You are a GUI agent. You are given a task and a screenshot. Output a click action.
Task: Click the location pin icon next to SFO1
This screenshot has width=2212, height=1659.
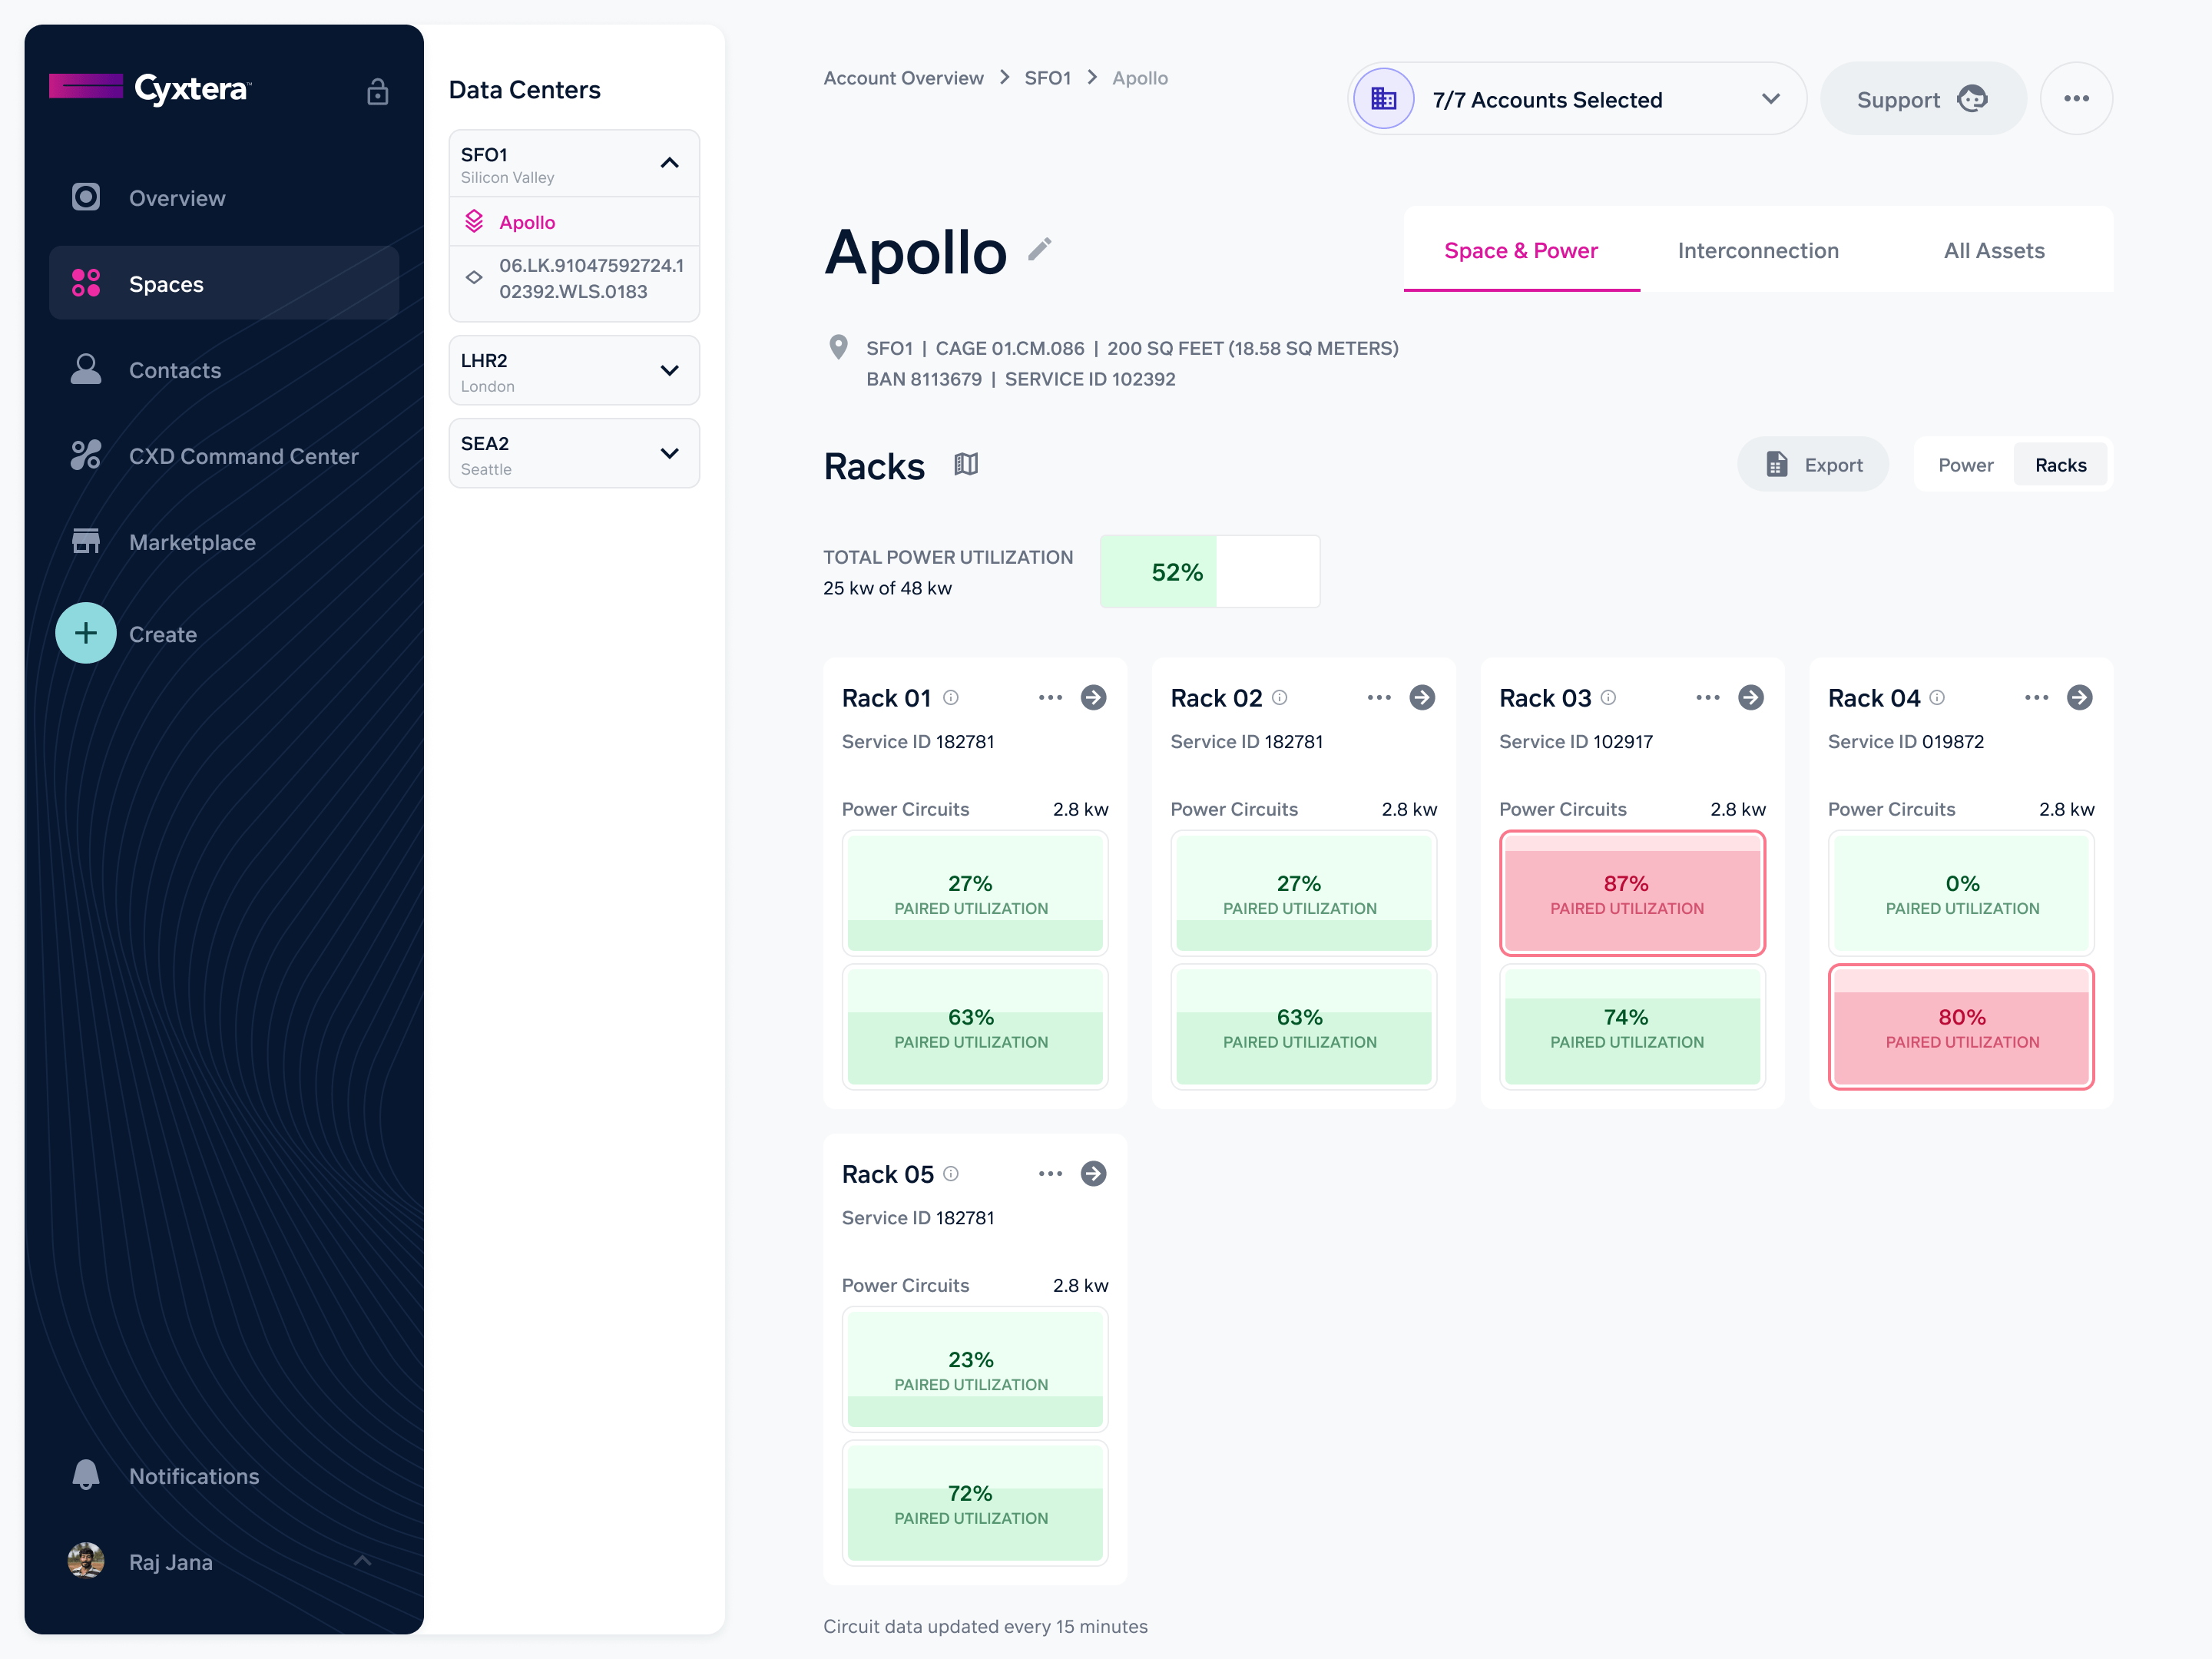pyautogui.click(x=839, y=347)
